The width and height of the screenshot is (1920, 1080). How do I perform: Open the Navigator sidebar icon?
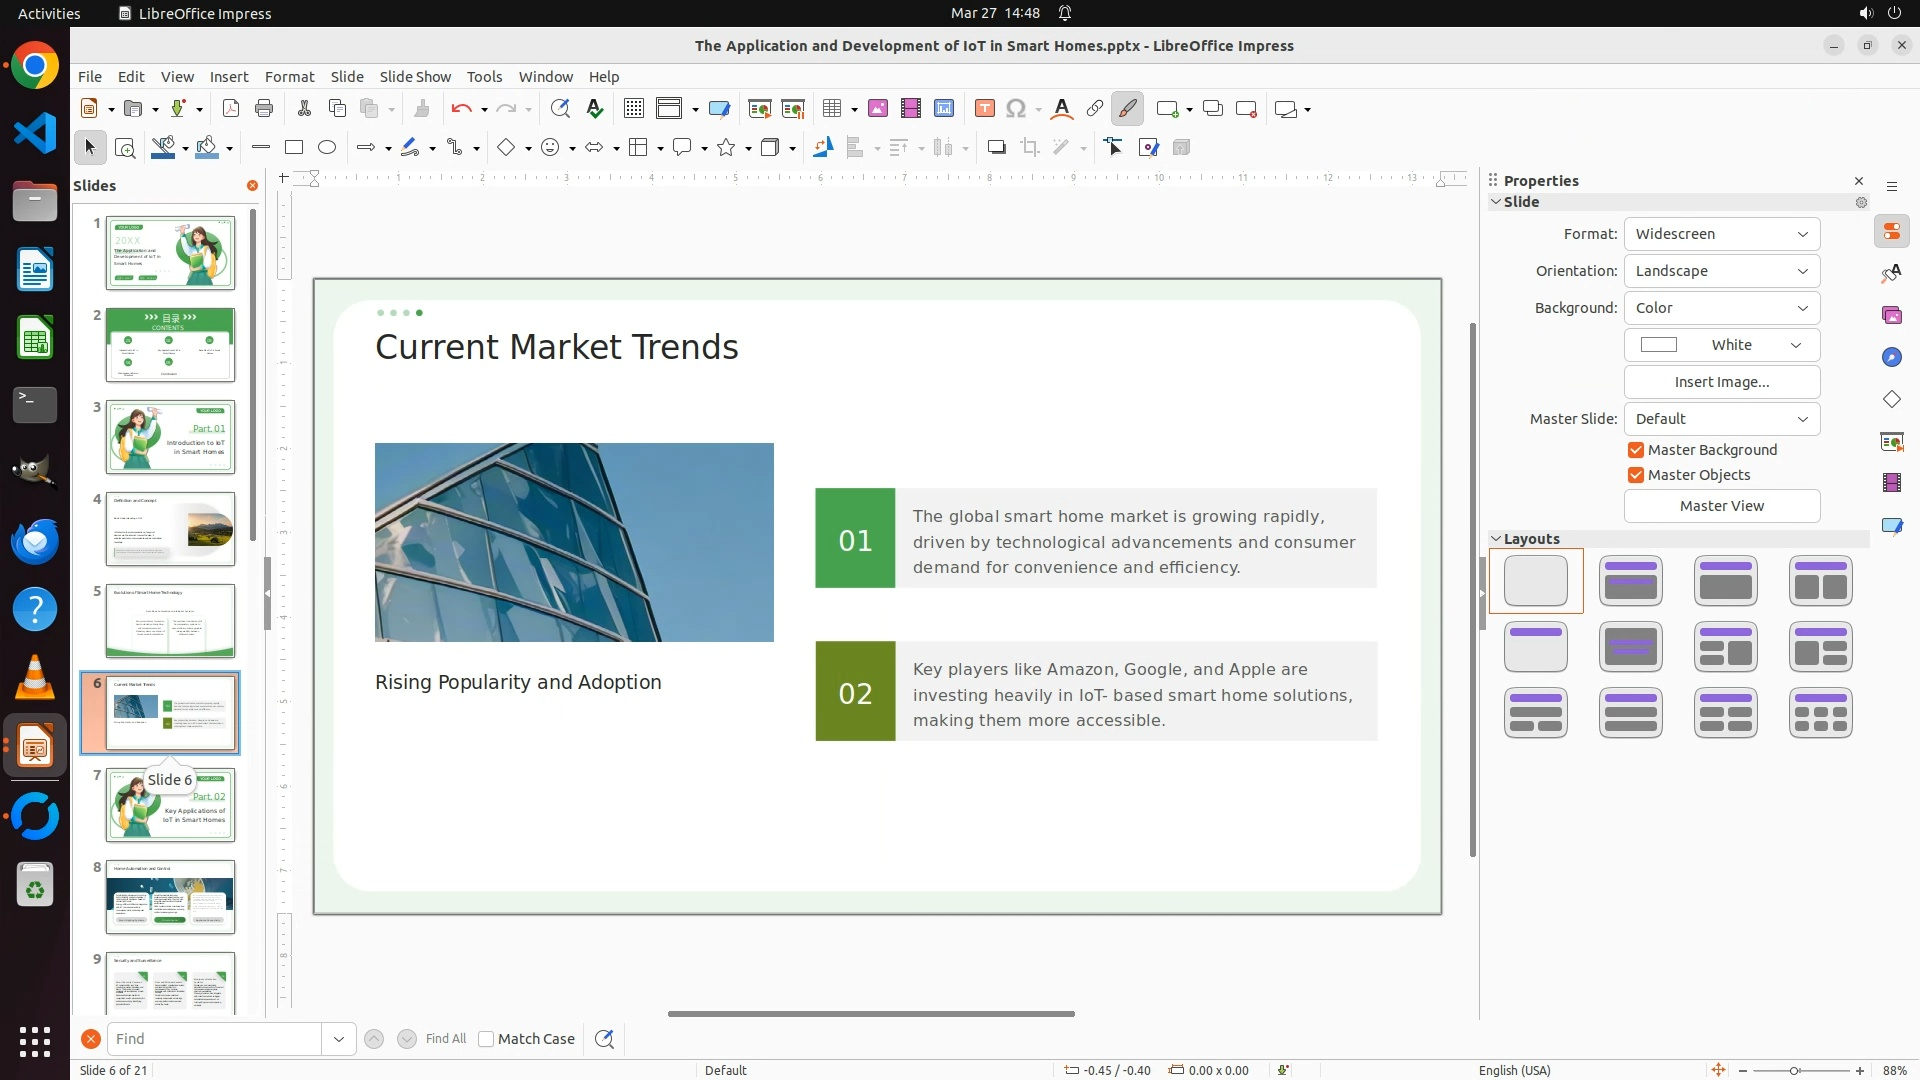[1891, 358]
